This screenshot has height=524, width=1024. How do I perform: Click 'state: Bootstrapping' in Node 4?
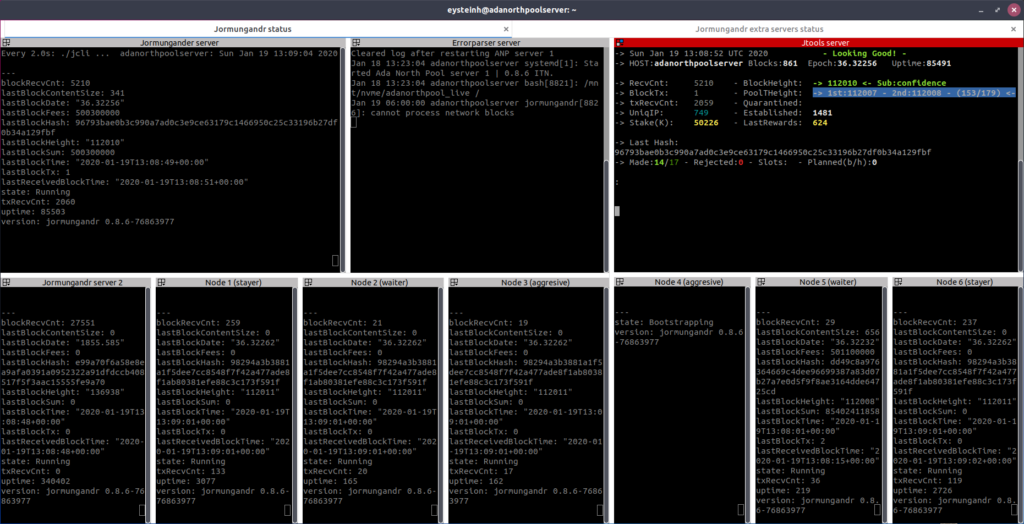coord(665,322)
